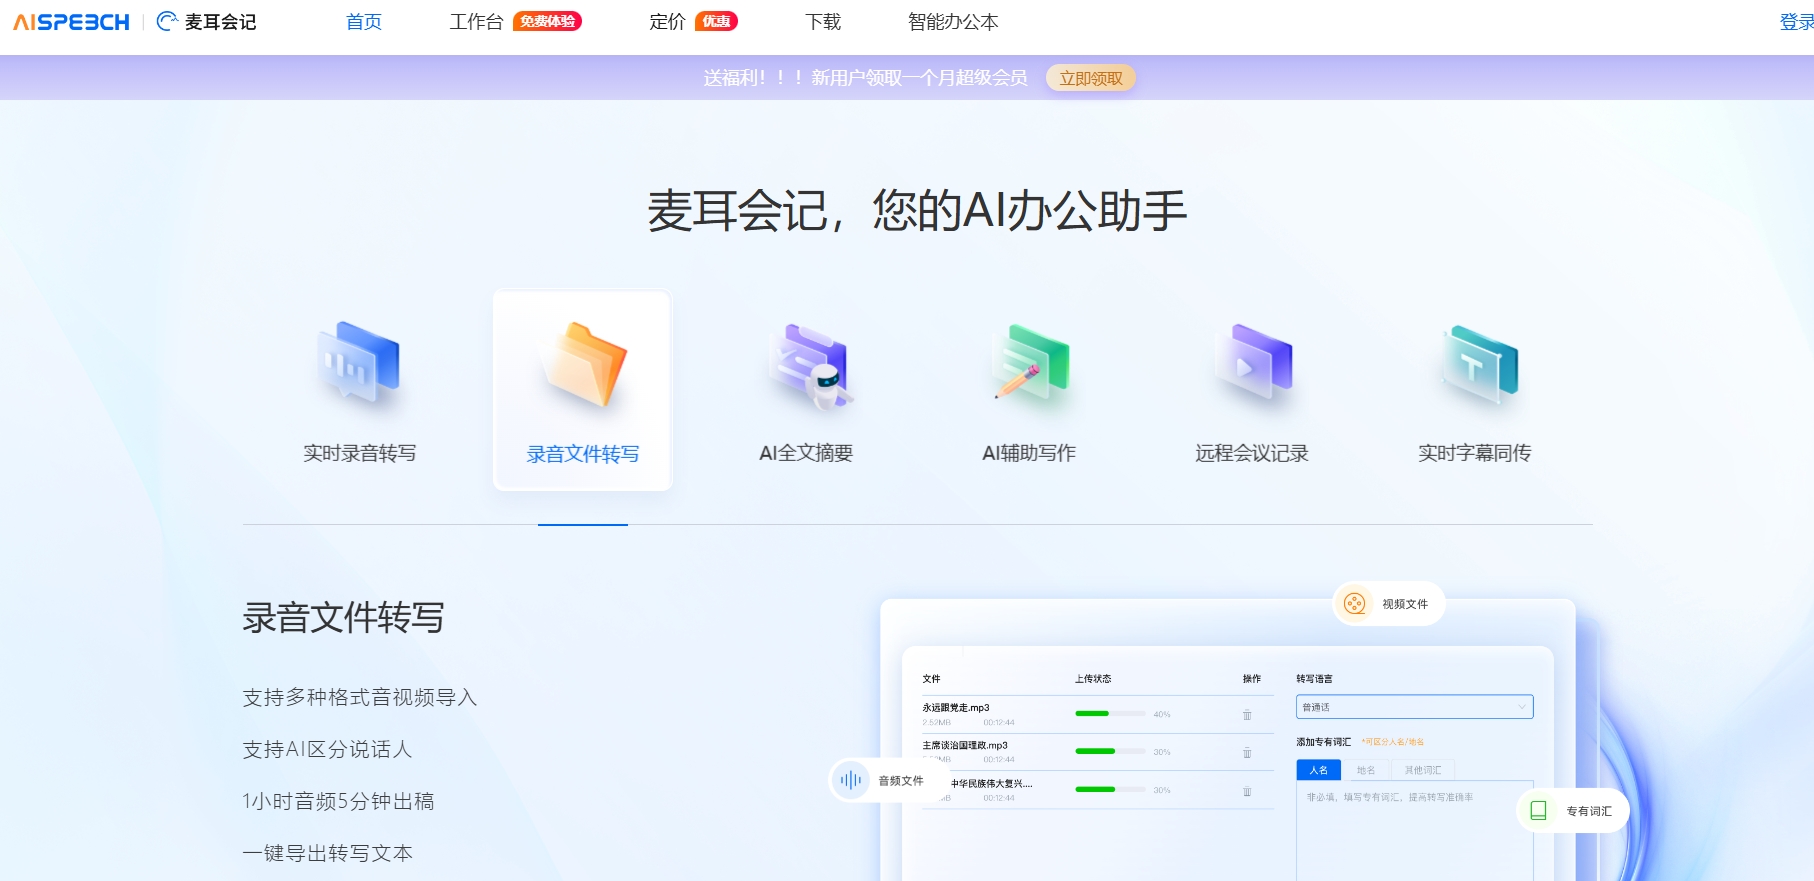Click the text 支持AI区分说话人

click(x=327, y=749)
